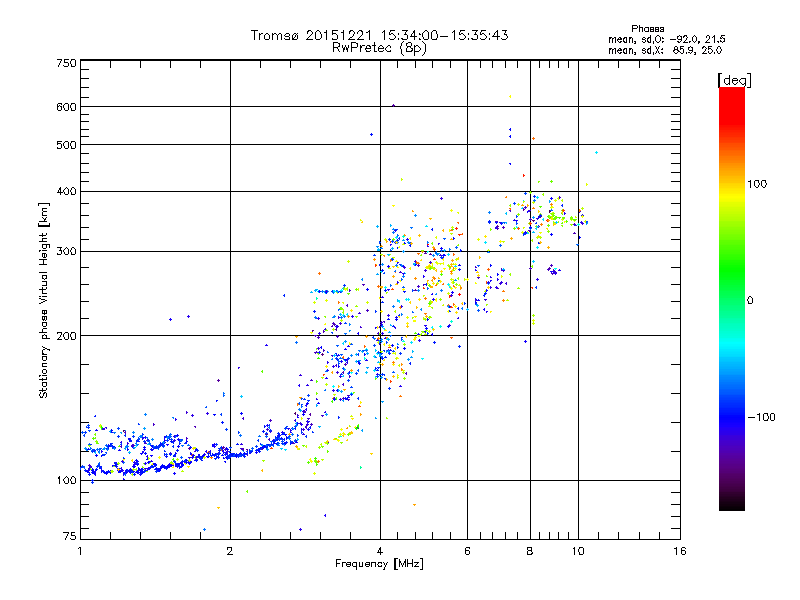
Task: Click the 750 tick on the height axis
Action: pos(67,63)
